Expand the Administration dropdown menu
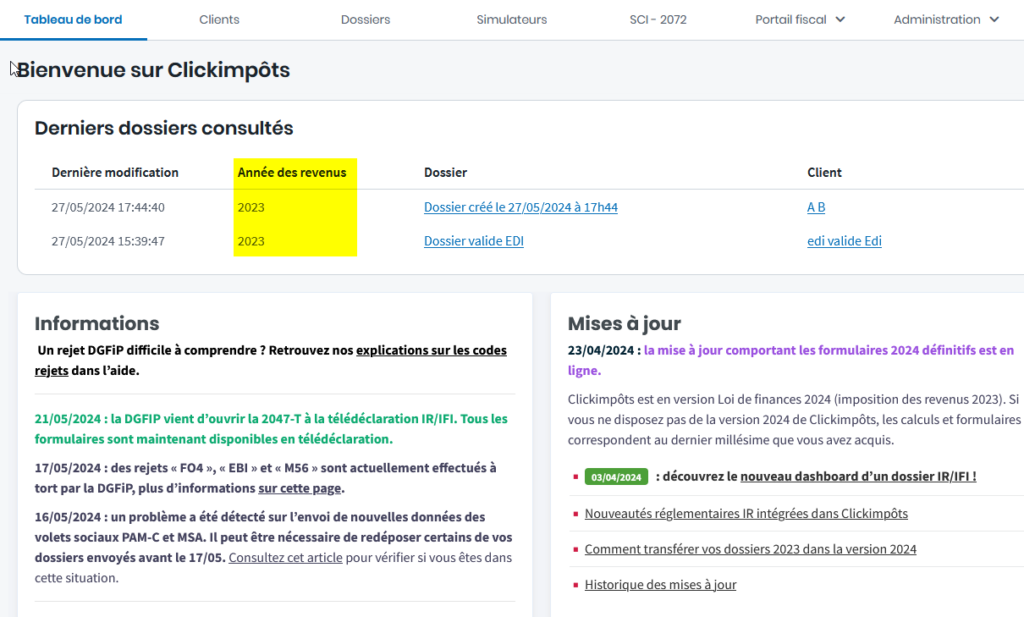This screenshot has height=617, width=1024. coord(946,19)
